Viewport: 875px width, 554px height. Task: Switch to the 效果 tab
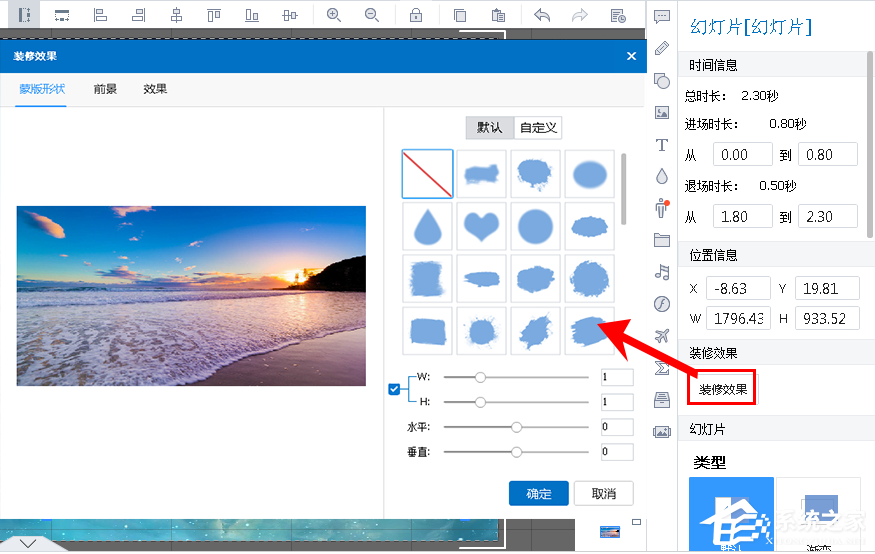pyautogui.click(x=155, y=89)
